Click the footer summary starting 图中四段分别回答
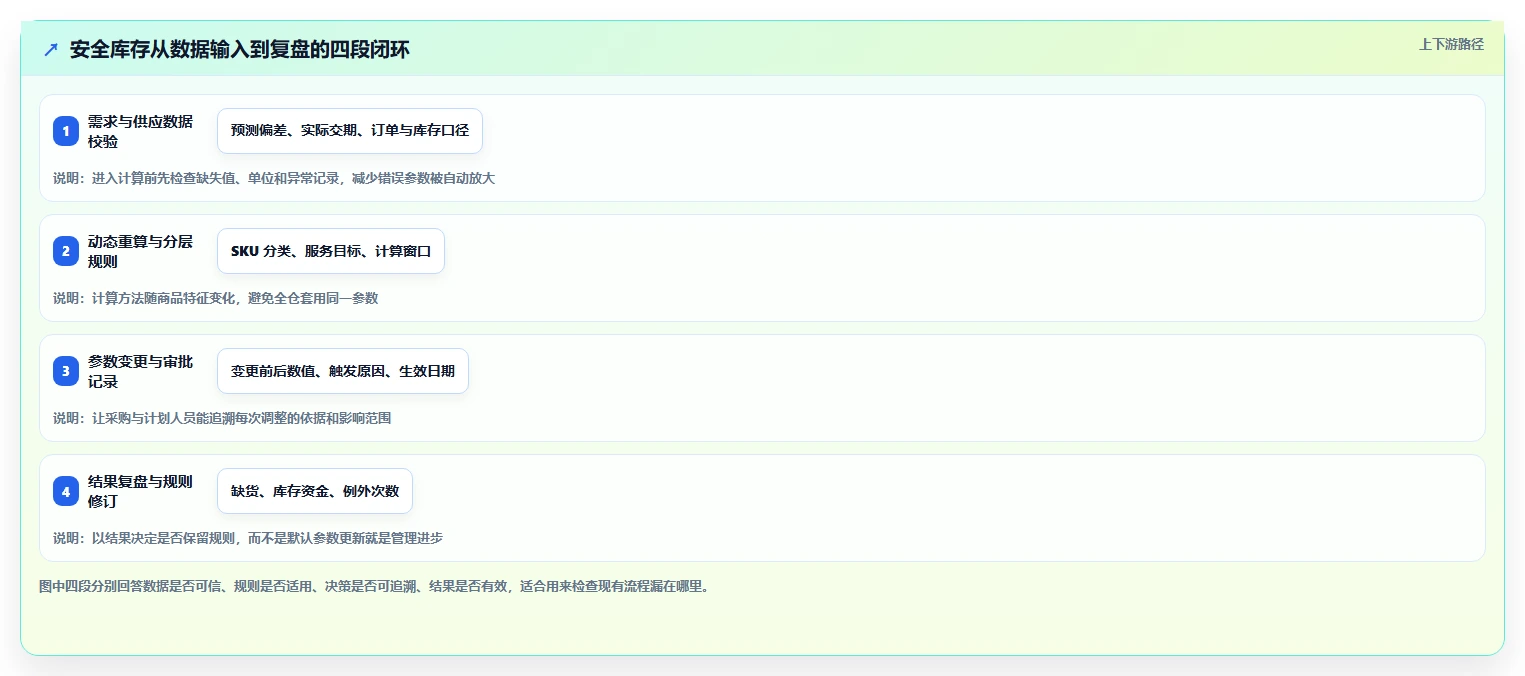Image resolution: width=1525 pixels, height=676 pixels. pyautogui.click(x=374, y=587)
